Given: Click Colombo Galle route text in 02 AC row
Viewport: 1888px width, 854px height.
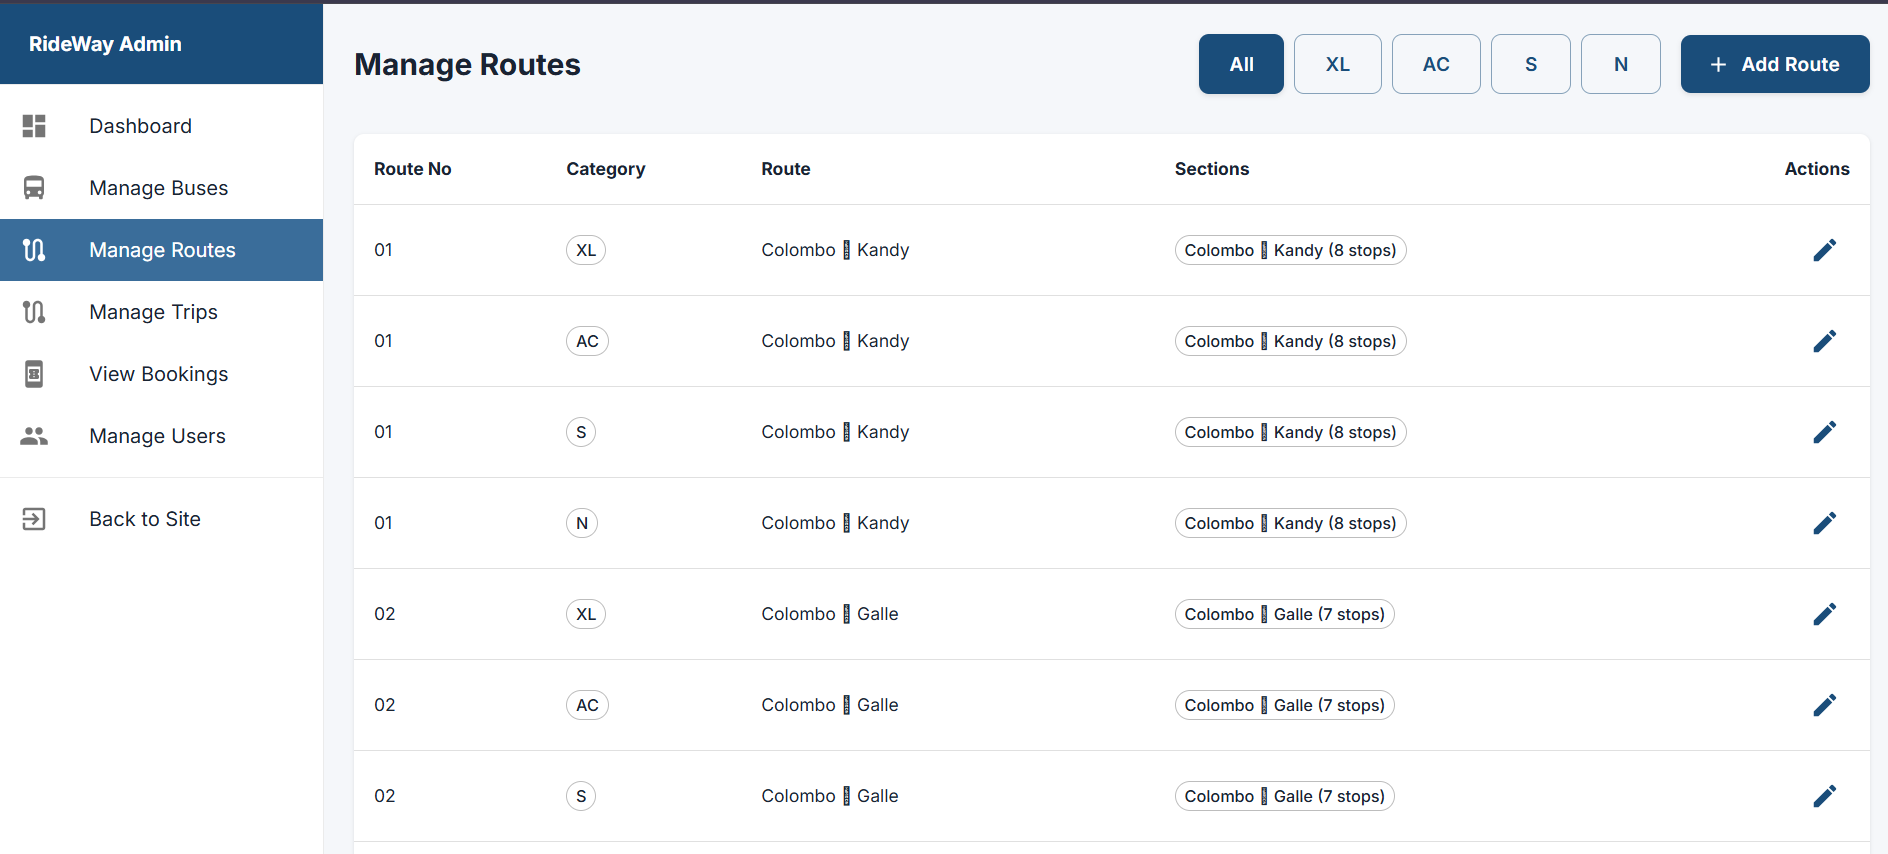Looking at the screenshot, I should [830, 705].
